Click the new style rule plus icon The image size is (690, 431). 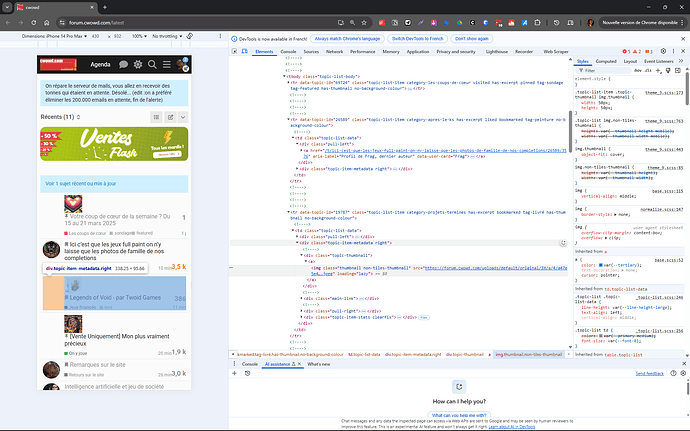(x=658, y=70)
